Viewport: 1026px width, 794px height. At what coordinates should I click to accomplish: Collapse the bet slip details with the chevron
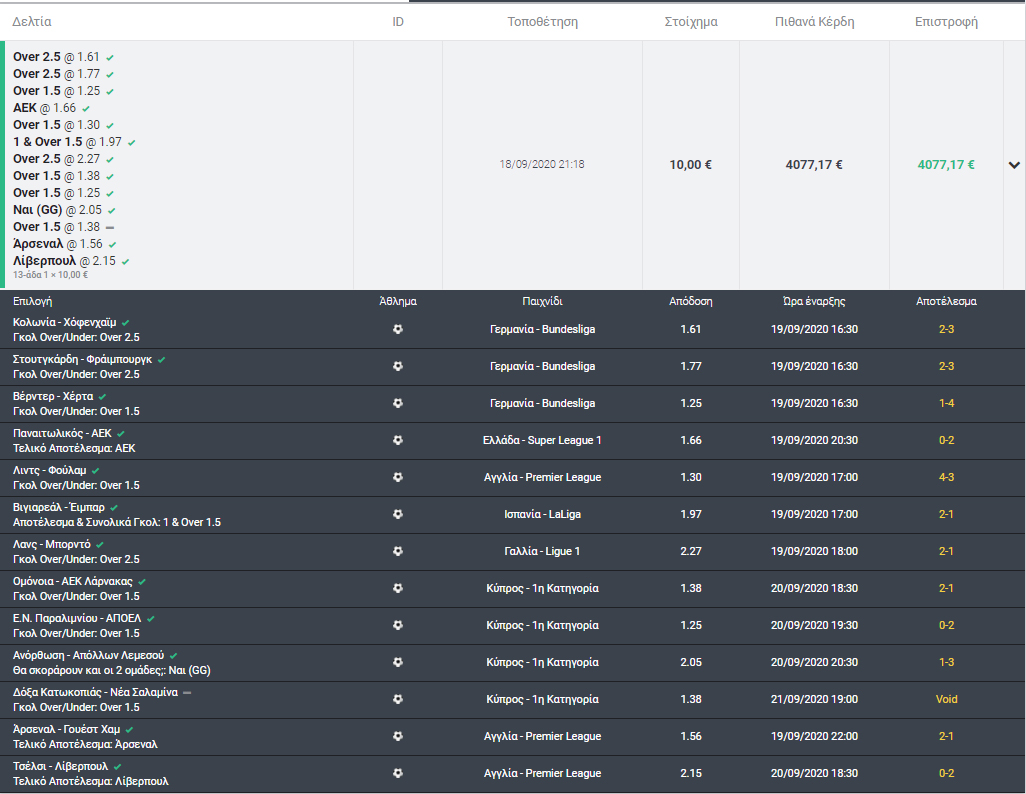(1013, 165)
